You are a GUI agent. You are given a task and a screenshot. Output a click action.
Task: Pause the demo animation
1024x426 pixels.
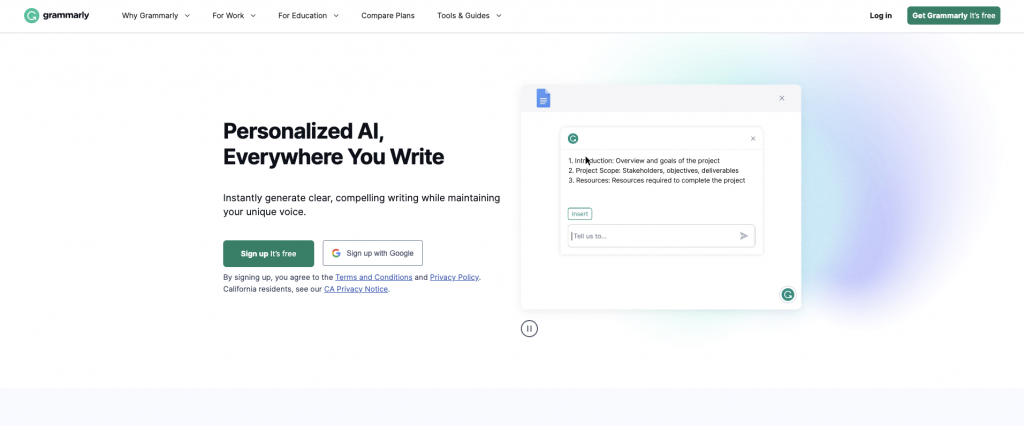(x=529, y=329)
